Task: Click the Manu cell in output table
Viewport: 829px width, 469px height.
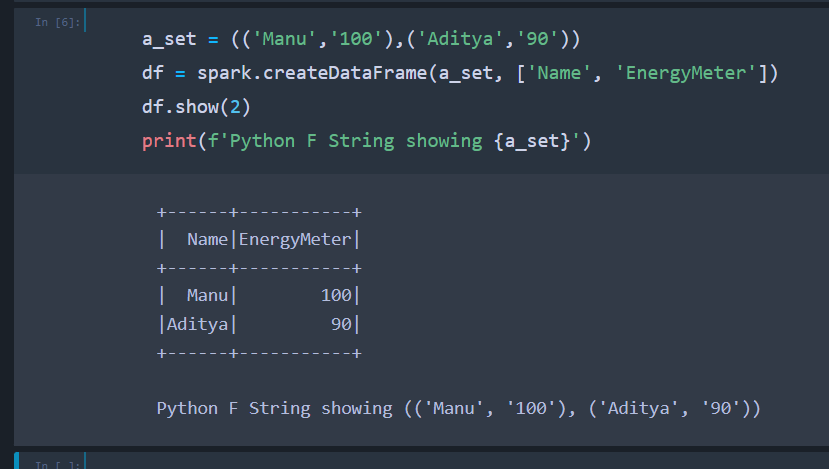Action: point(207,296)
